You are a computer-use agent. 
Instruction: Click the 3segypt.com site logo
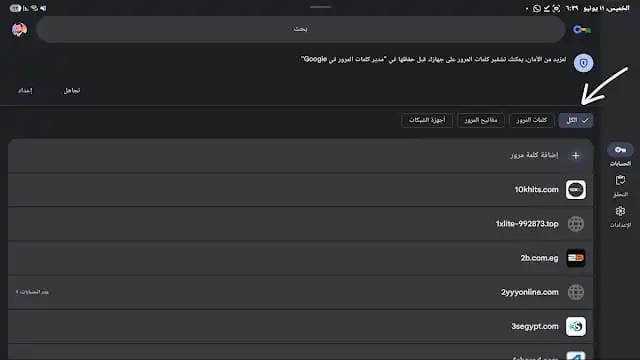click(x=576, y=327)
